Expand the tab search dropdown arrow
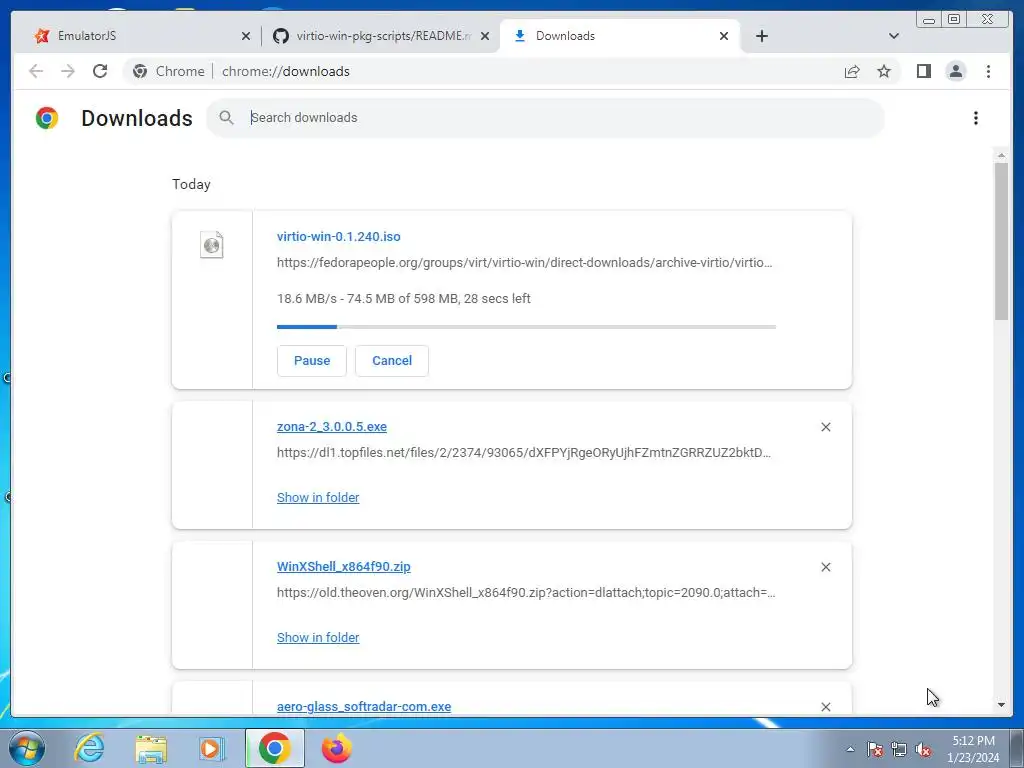The height and width of the screenshot is (768, 1024). point(894,36)
